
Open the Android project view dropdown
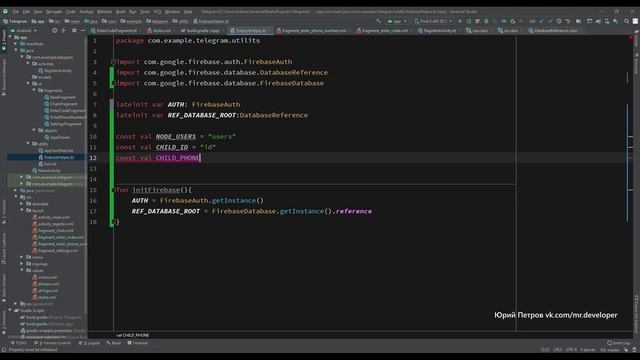click(24, 30)
